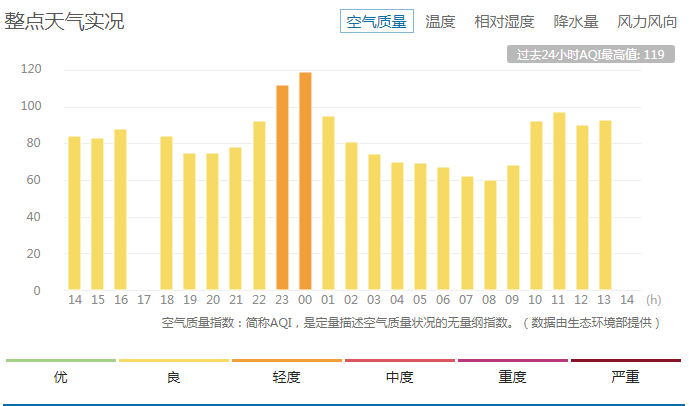Click the purple 重度 legend swatch

coord(513,360)
